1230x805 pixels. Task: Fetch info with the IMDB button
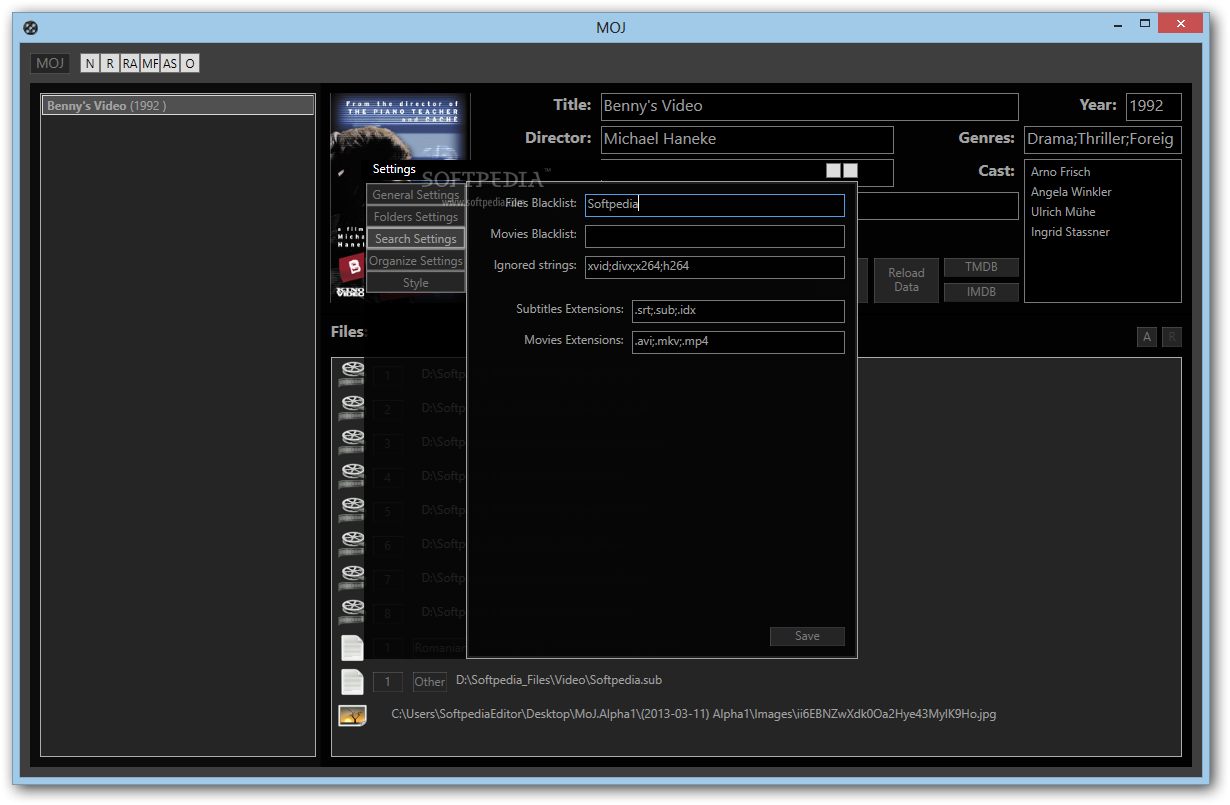pos(982,292)
